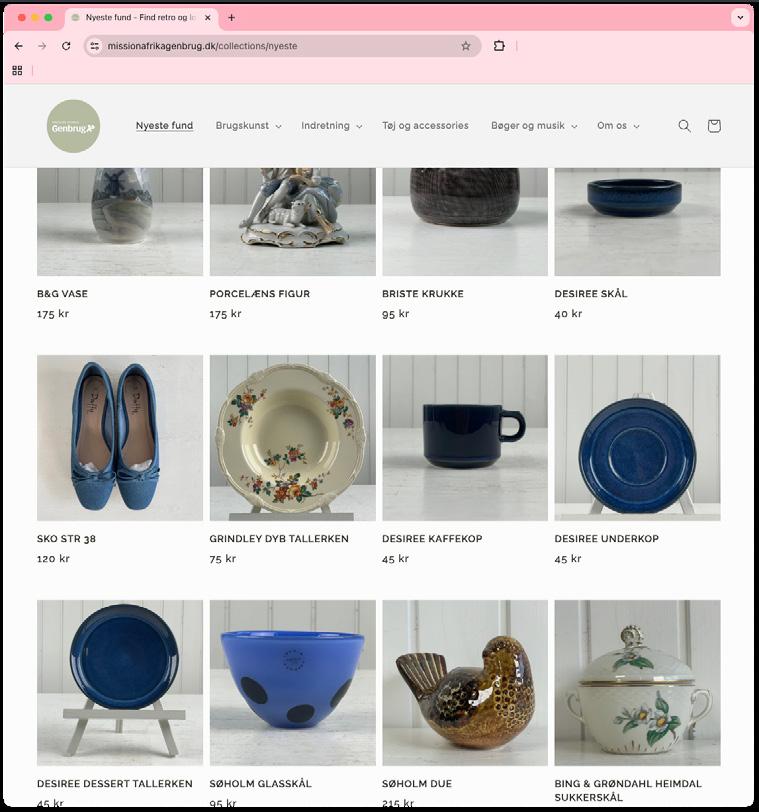The image size is (759, 812).
Task: Expand the Indretning dropdown
Action: point(331,126)
